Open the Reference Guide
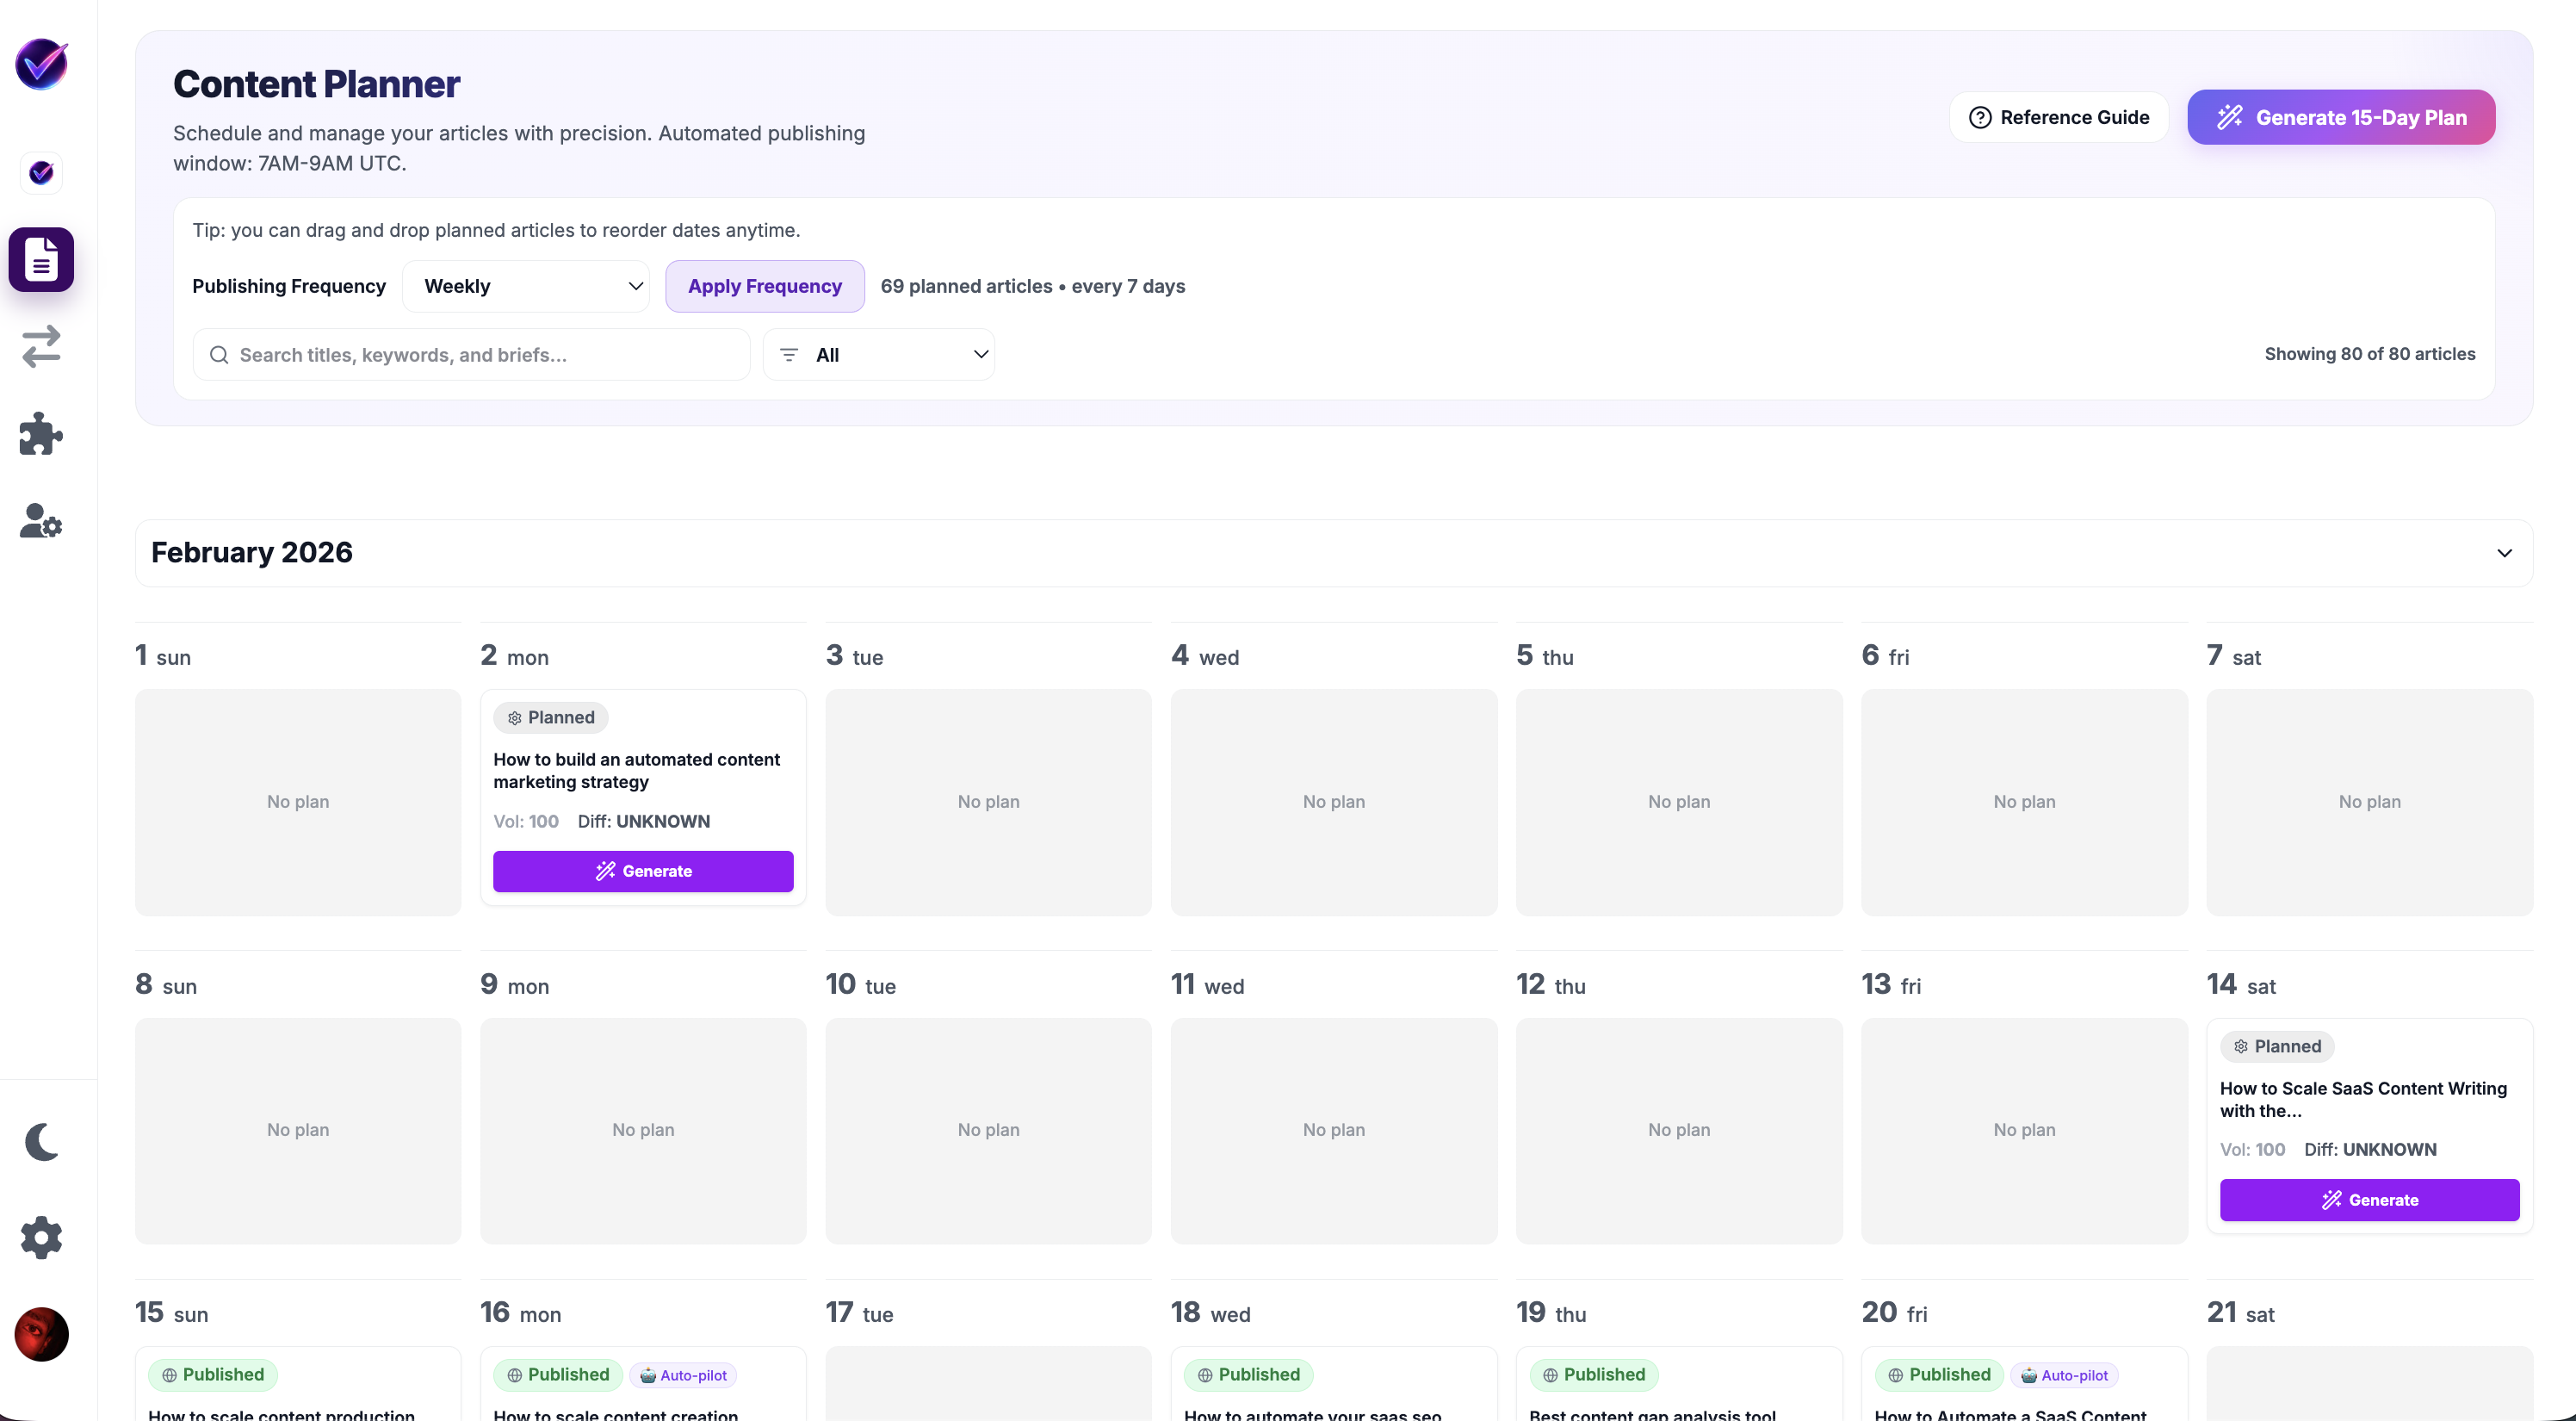Viewport: 2576px width, 1421px height. point(2058,117)
